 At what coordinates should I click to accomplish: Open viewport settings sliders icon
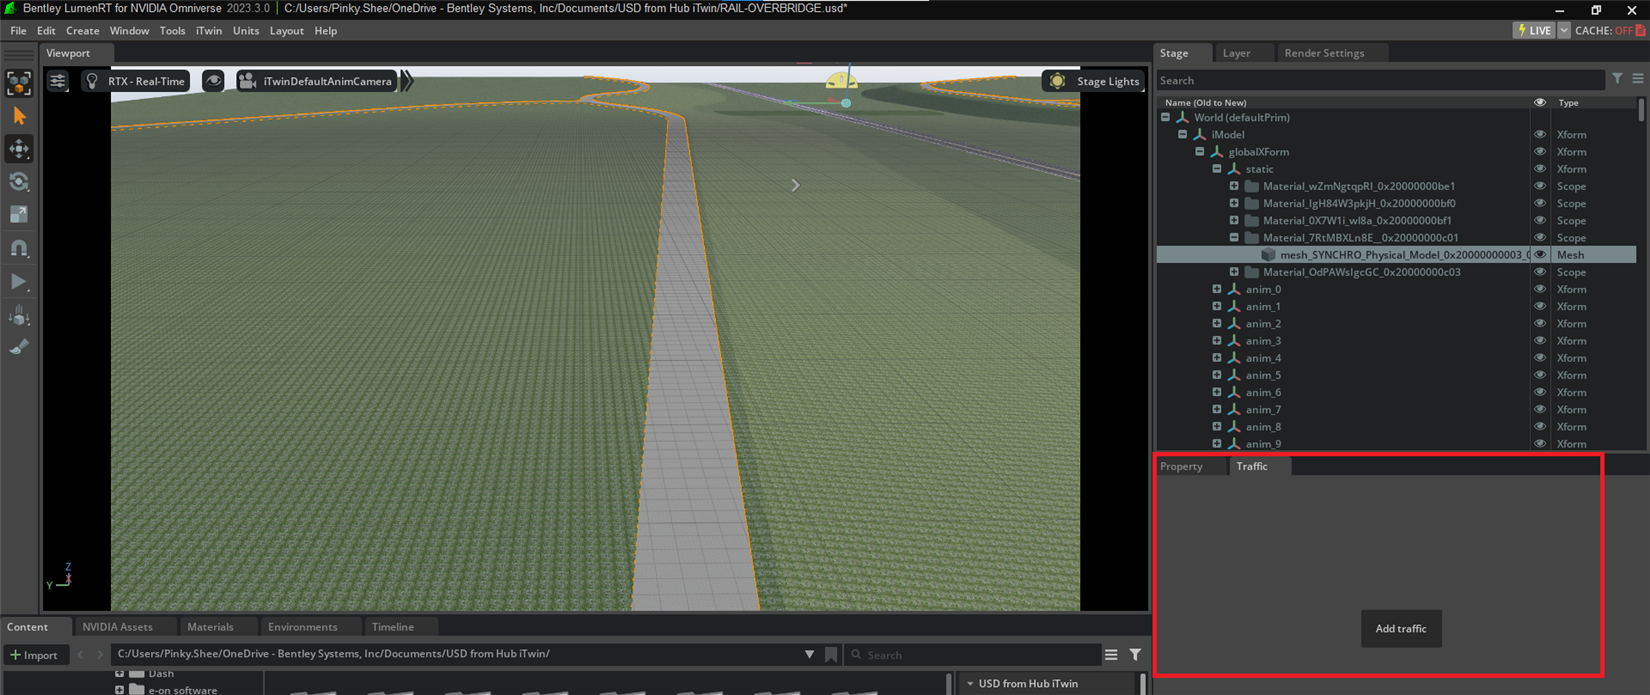(58, 81)
